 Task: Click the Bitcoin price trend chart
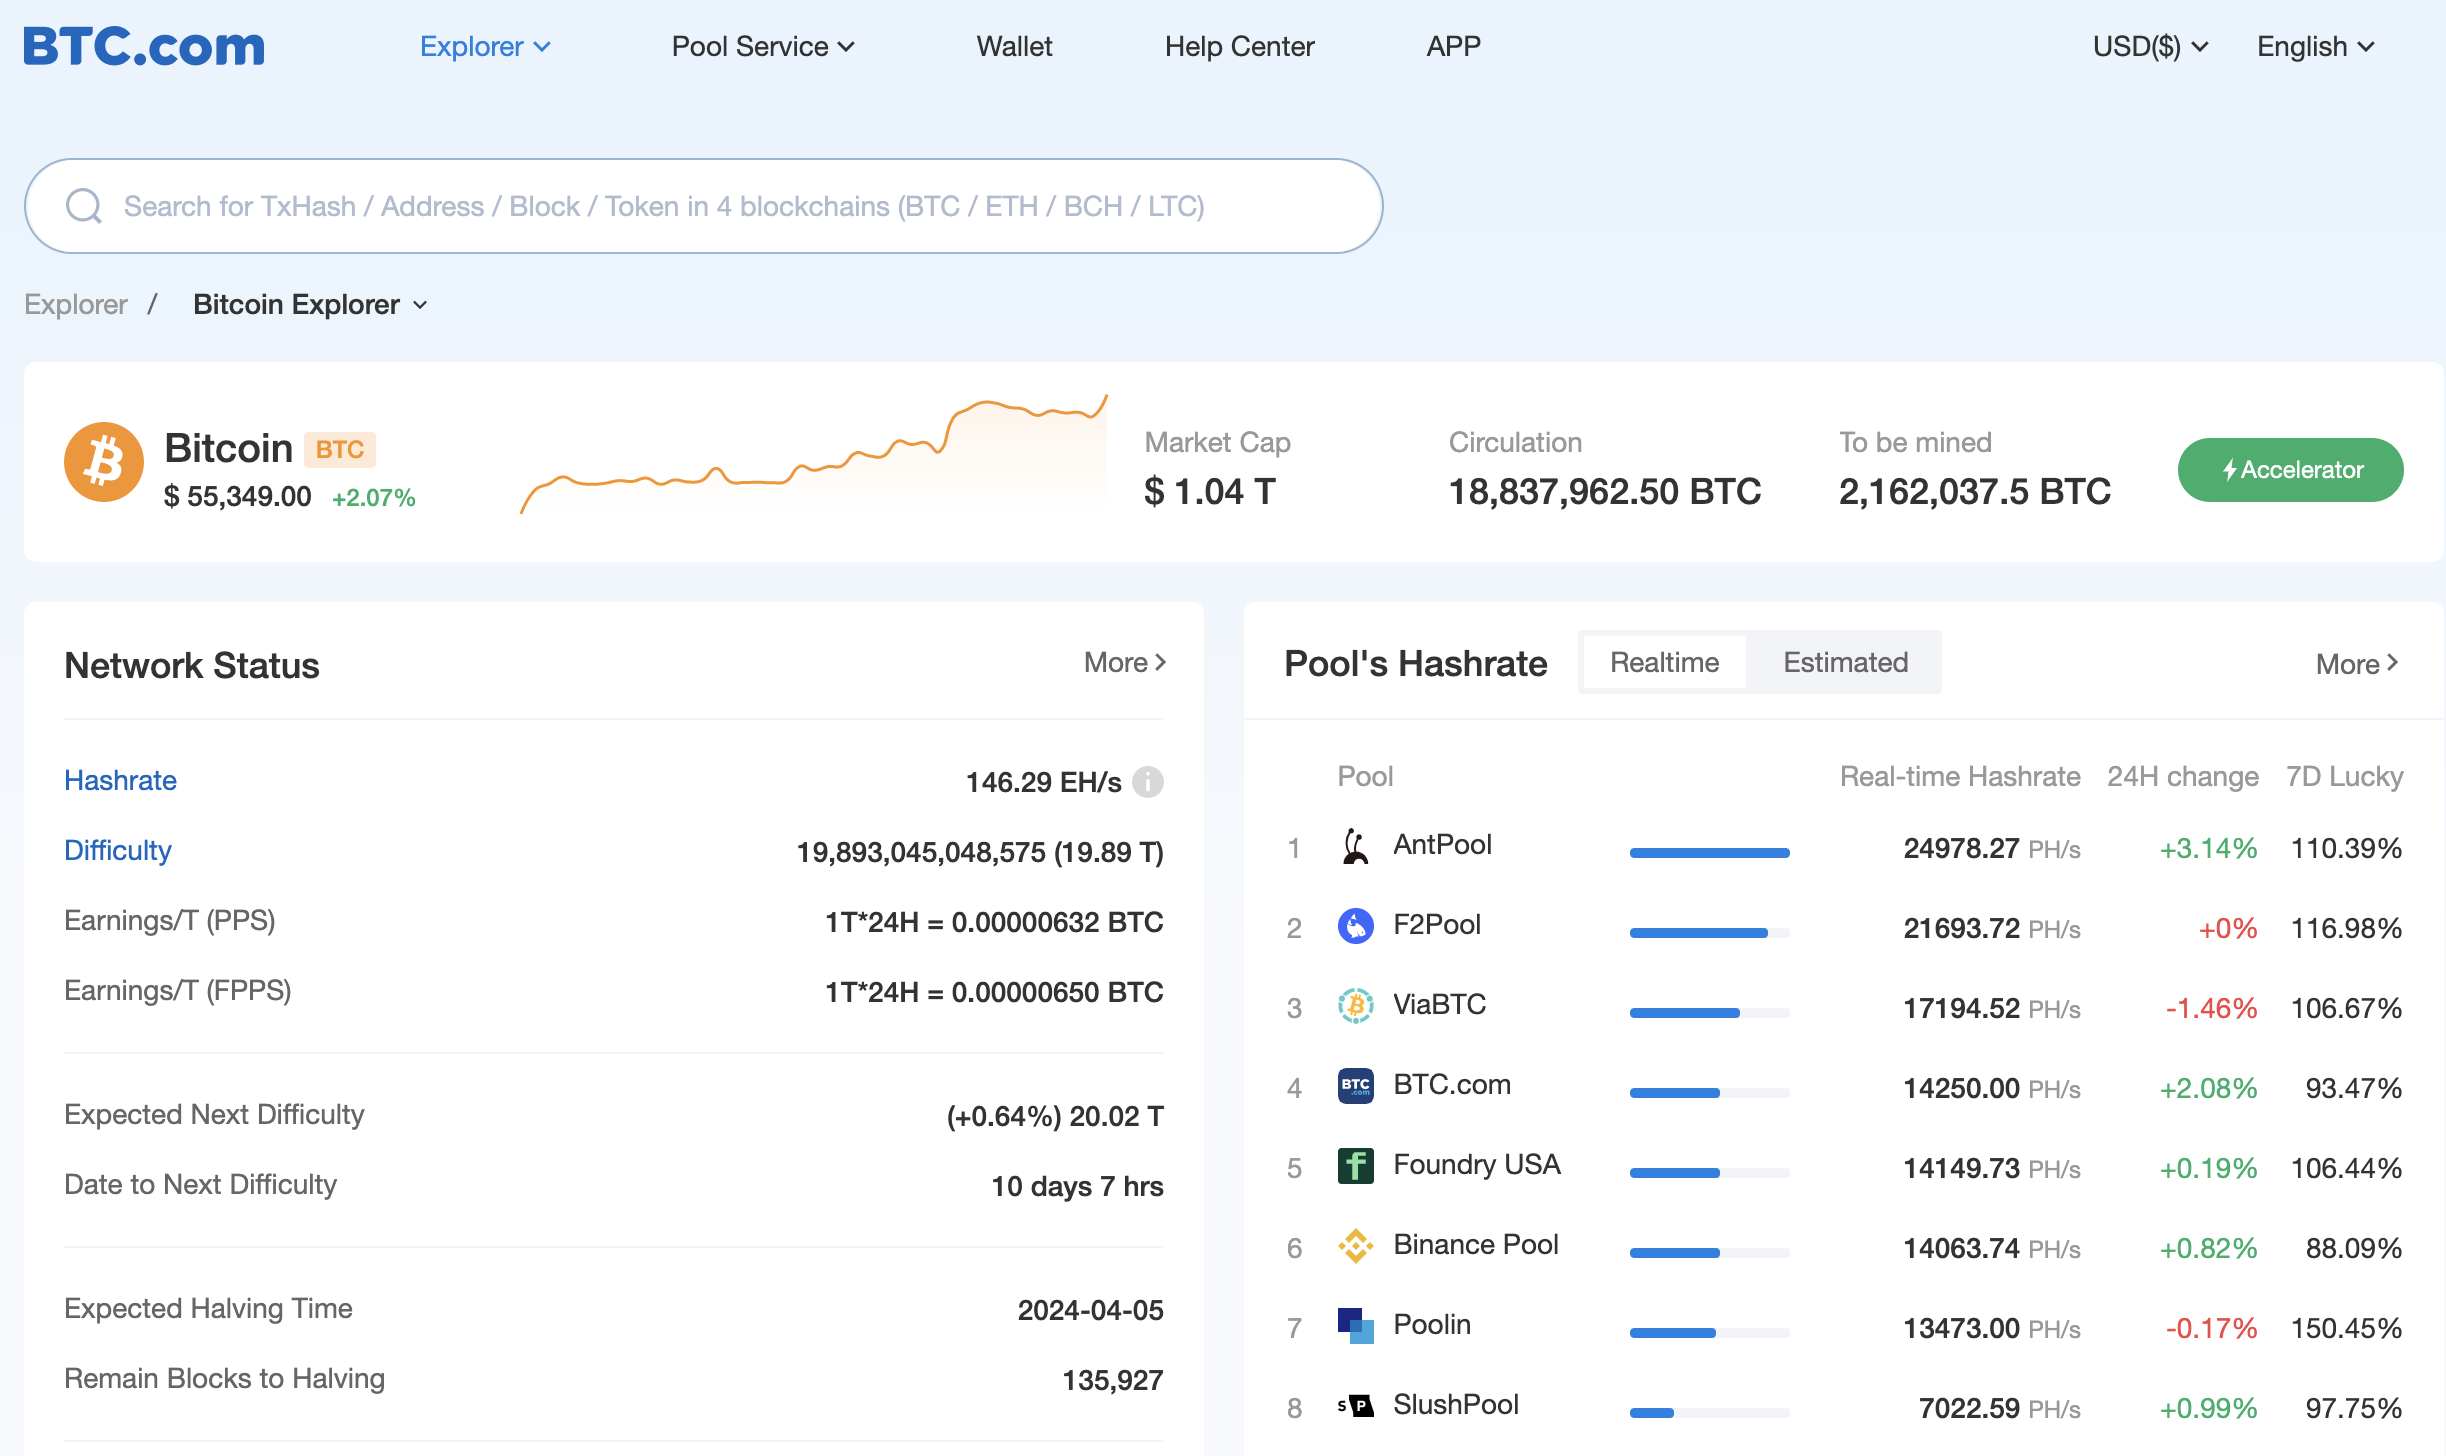814,454
